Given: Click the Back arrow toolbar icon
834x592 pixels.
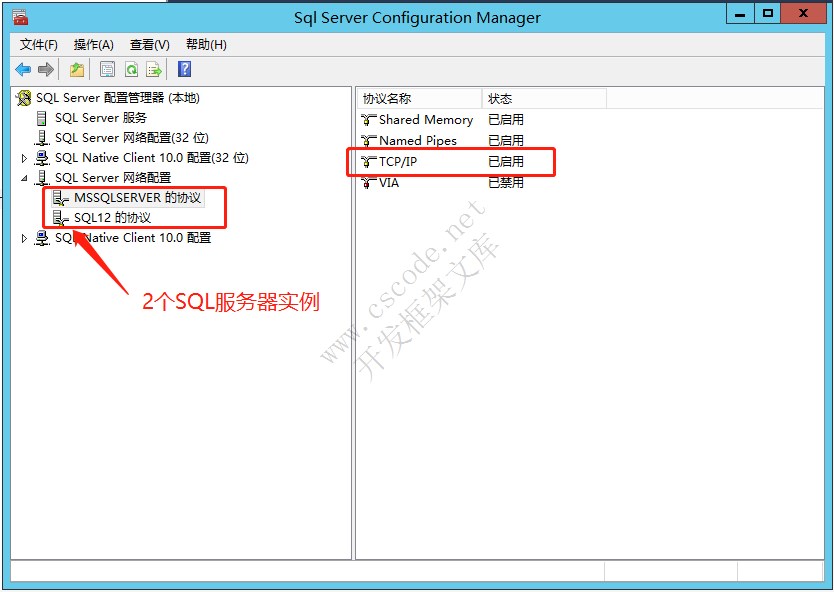Looking at the screenshot, I should [23, 69].
